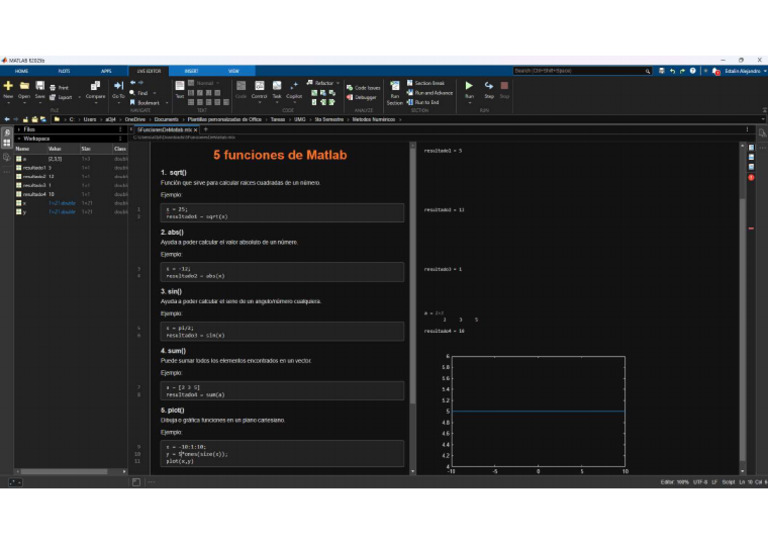Click the Search documentation field
Screen dimensions: 768x543
pos(582,71)
